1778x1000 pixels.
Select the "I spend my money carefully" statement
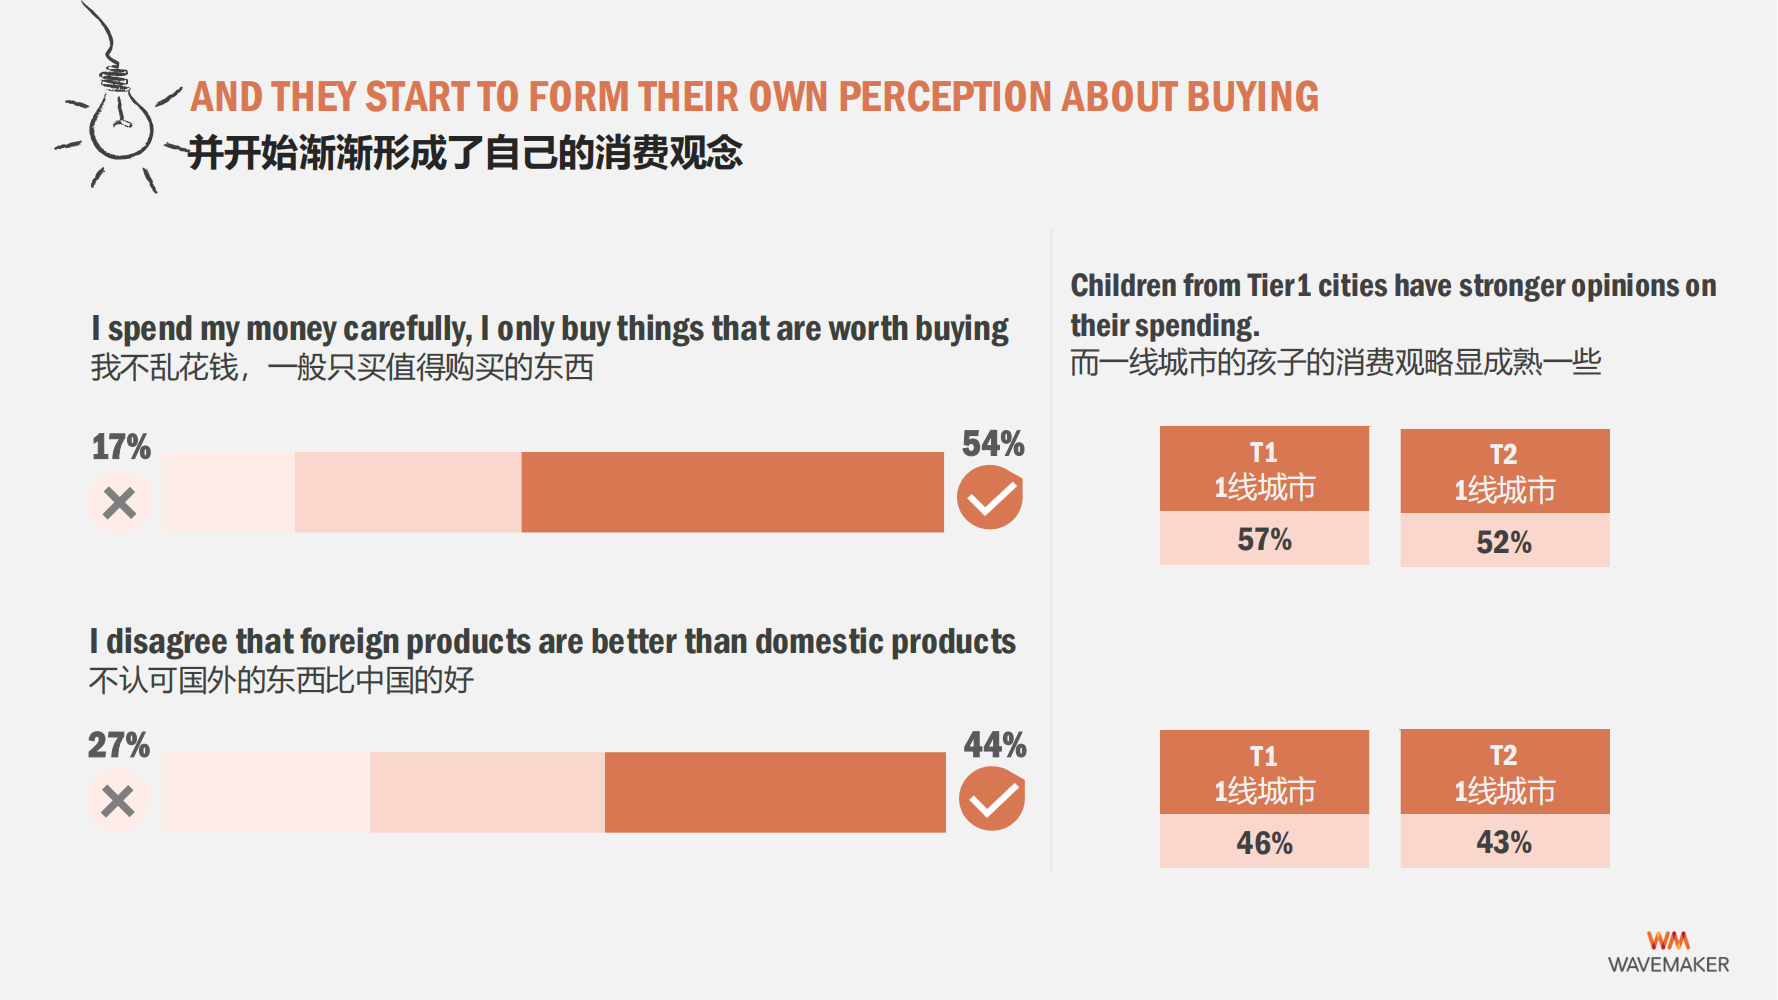coord(549,329)
